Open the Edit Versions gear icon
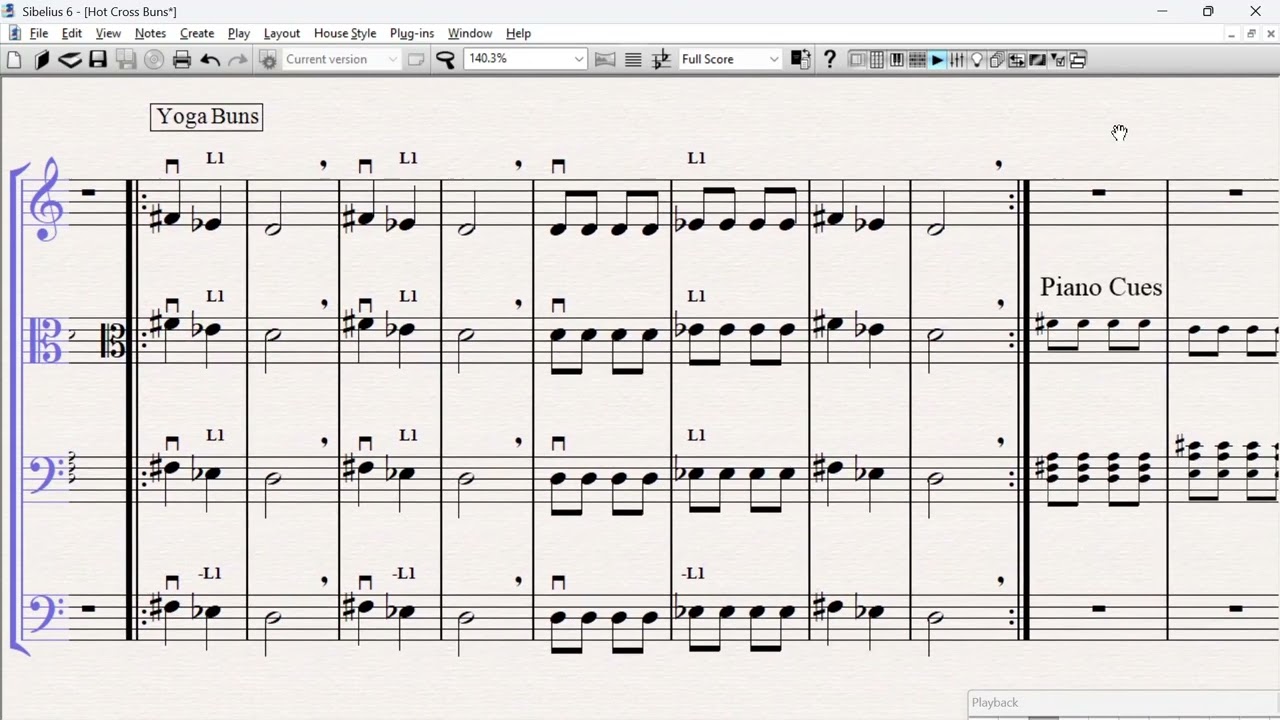Image resolution: width=1280 pixels, height=720 pixels. [268, 60]
